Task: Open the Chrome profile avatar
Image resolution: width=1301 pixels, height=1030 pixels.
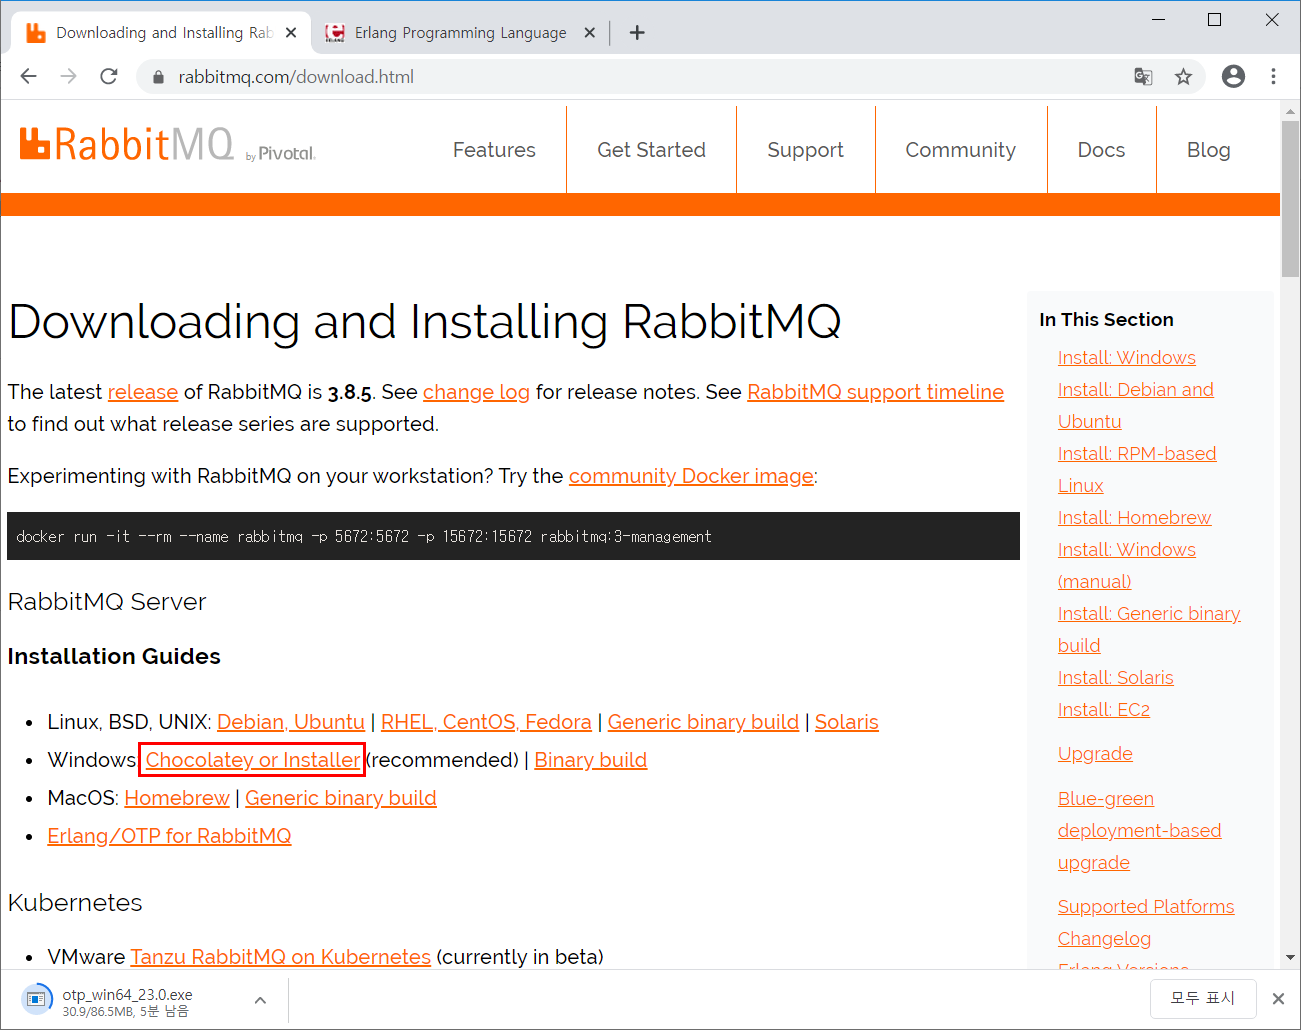Action: tap(1233, 77)
